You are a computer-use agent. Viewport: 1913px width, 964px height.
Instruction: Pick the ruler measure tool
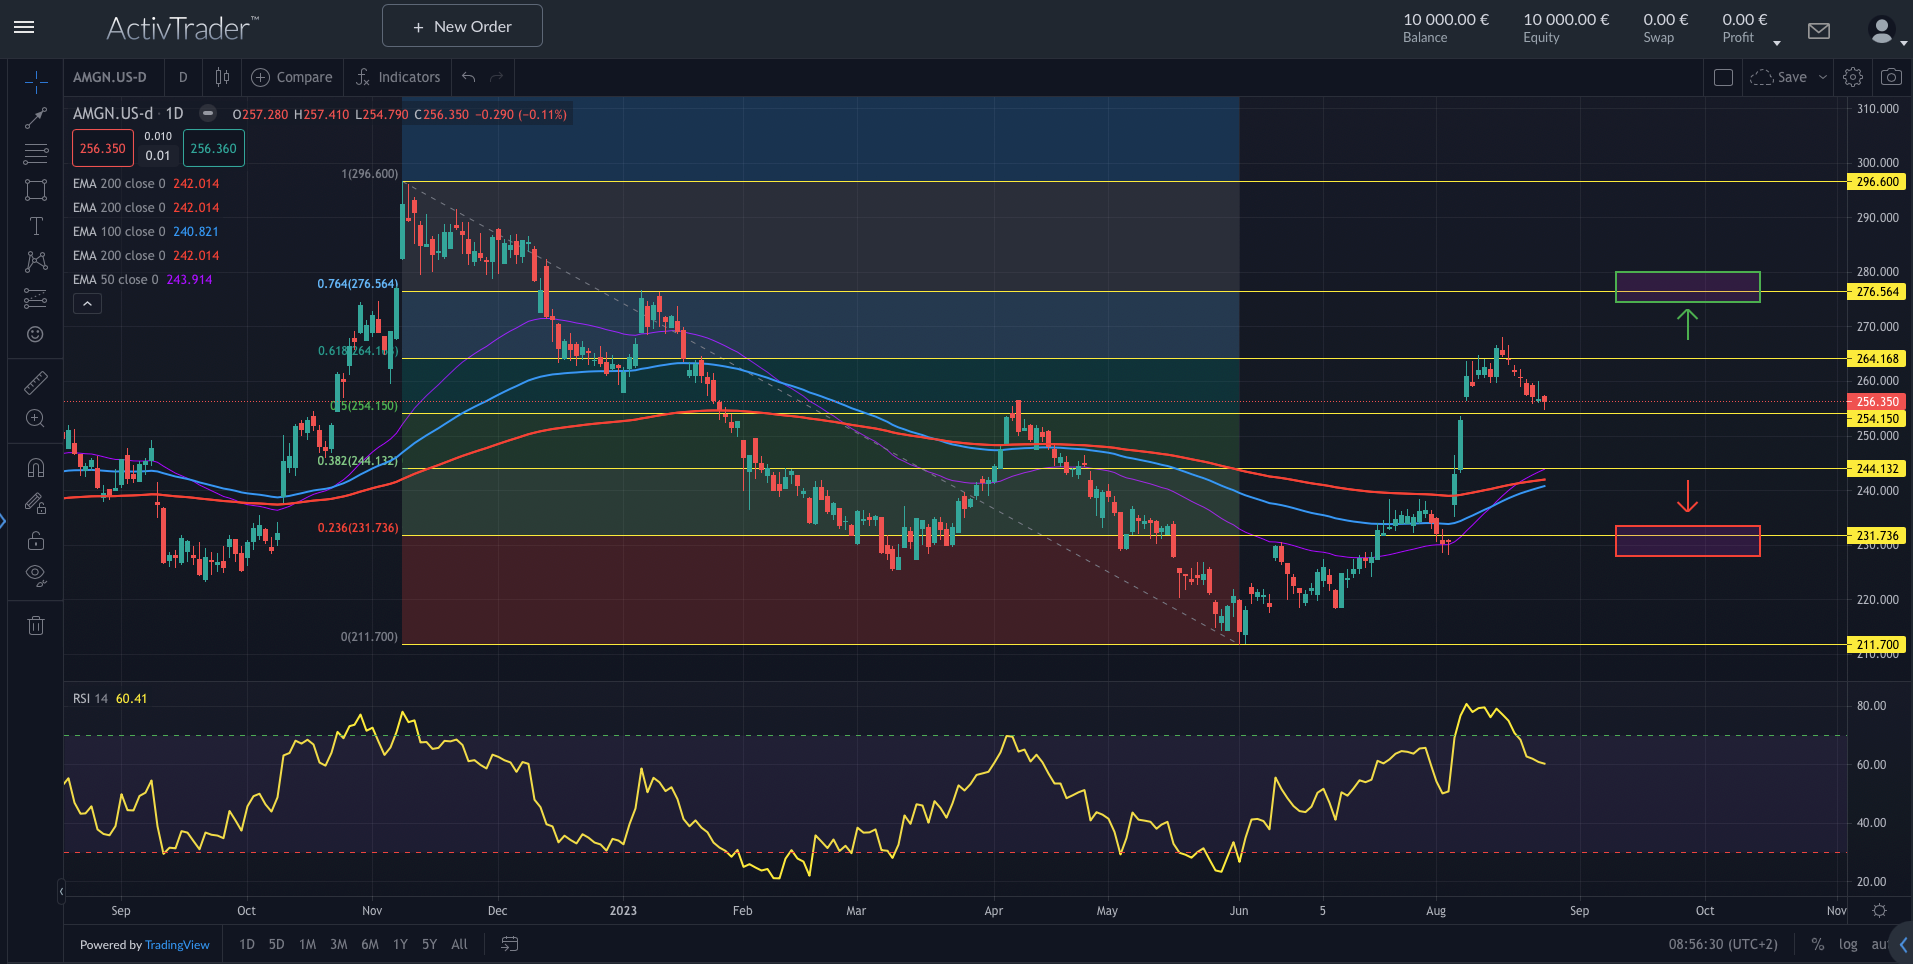pyautogui.click(x=36, y=382)
